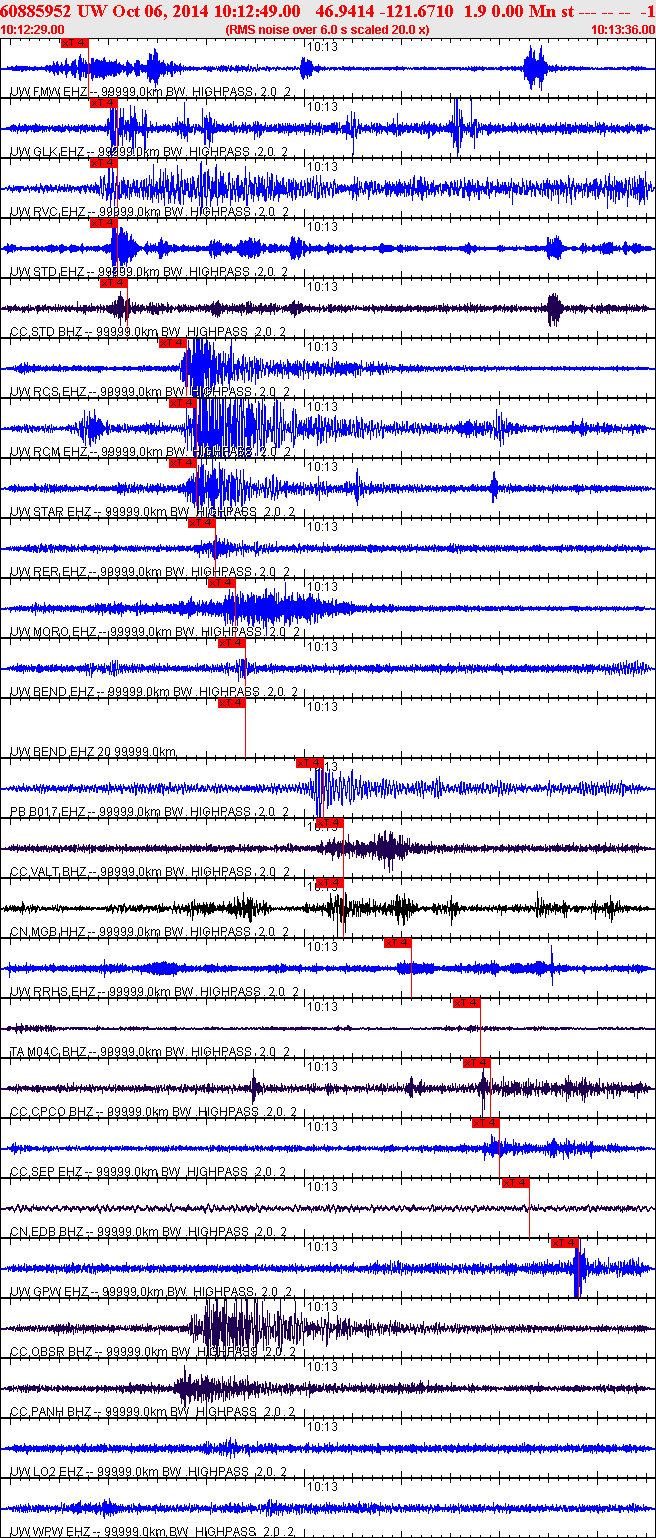Select the CC.VALT.BHZ station label
The height and width of the screenshot is (1538, 656).
(x=150, y=872)
